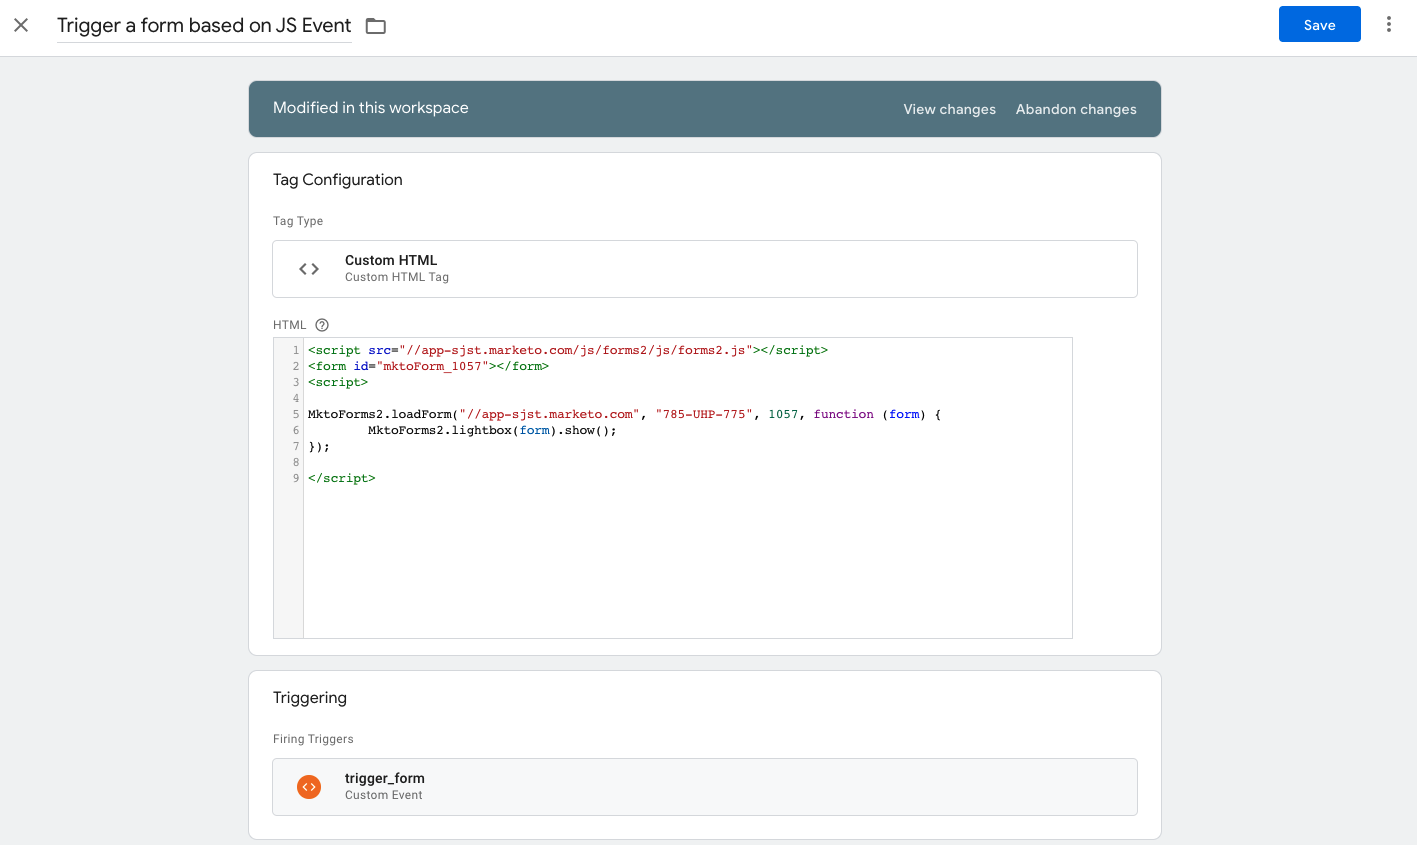Click the "785-UHP-775" string in the code
Viewport: 1417px width, 845px height.
click(704, 414)
